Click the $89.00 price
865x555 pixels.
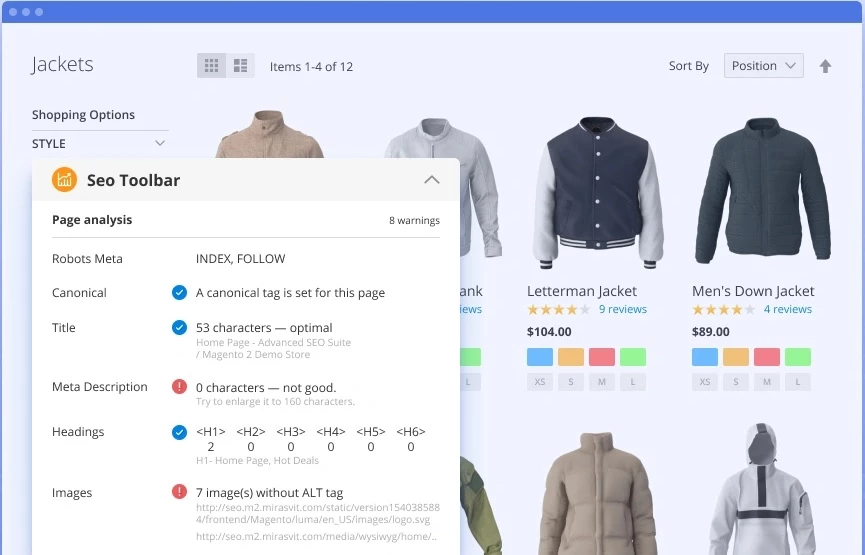711,332
